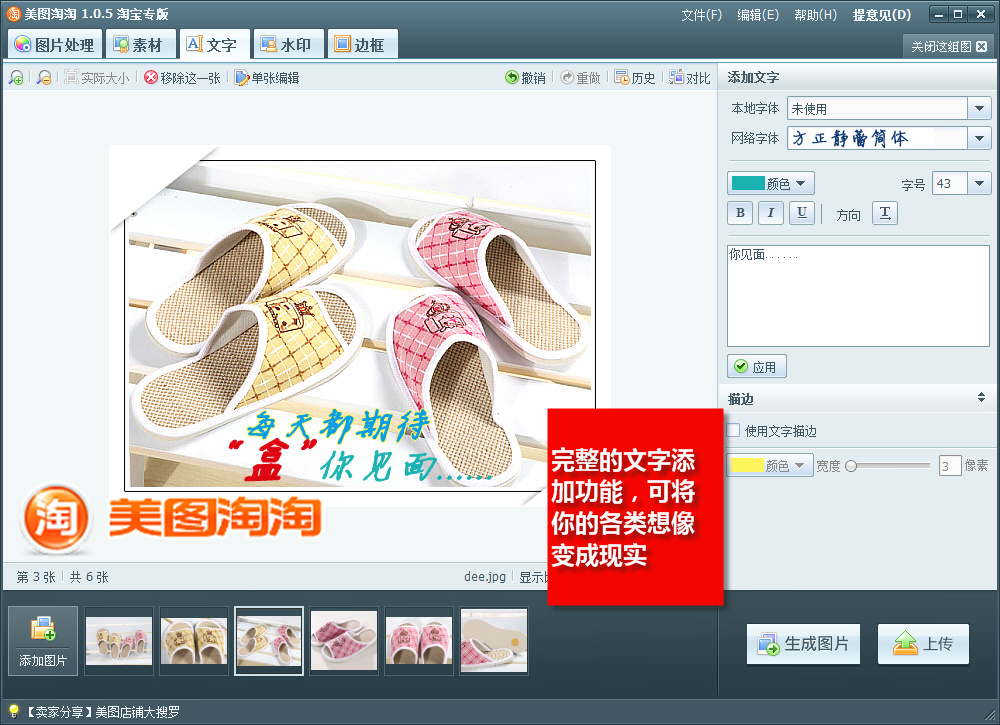
Task: Open 编辑(E) menu
Action: 758,15
